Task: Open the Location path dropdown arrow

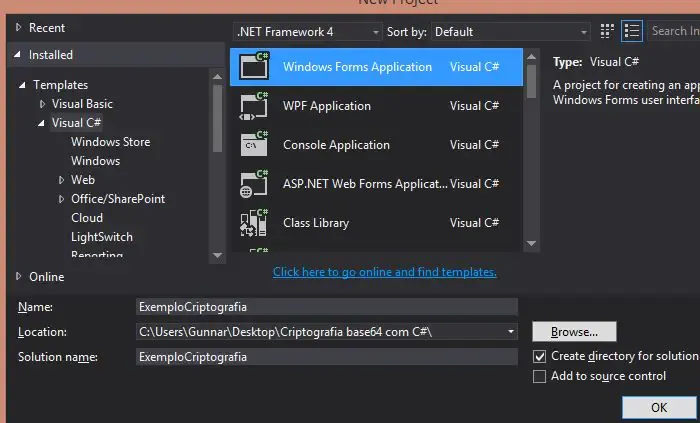Action: coord(511,332)
